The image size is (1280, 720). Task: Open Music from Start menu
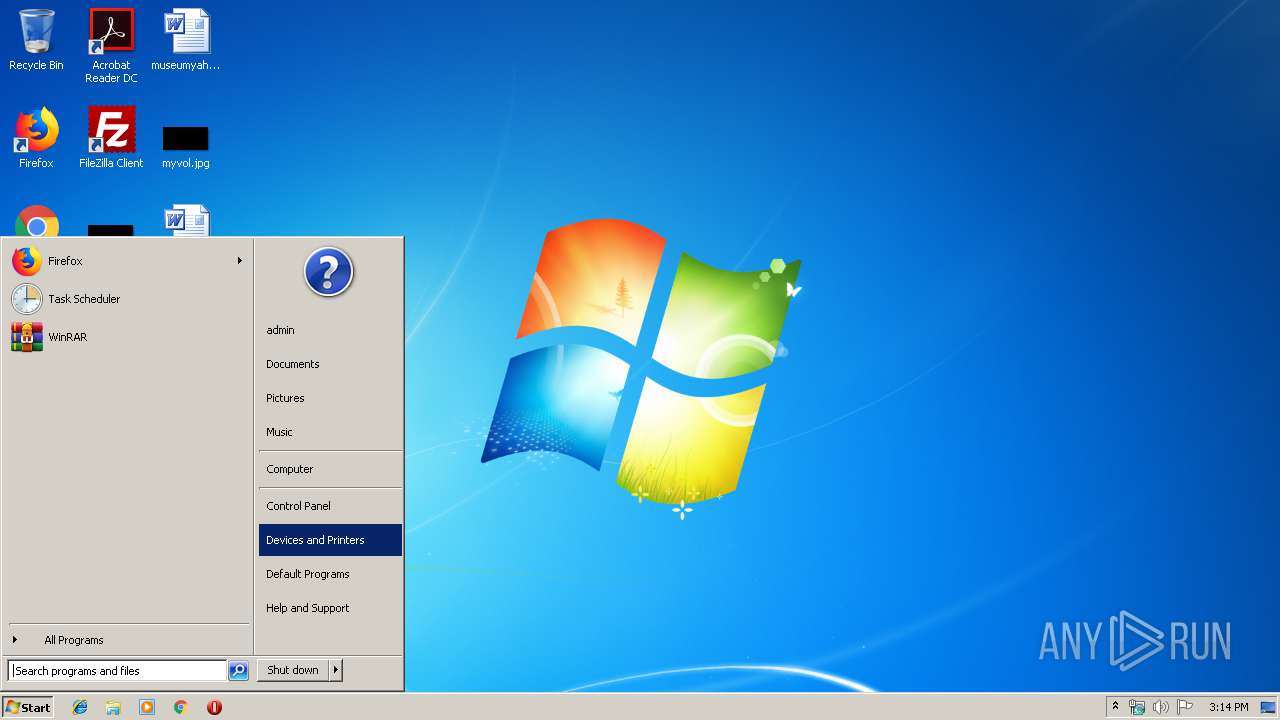click(330, 432)
